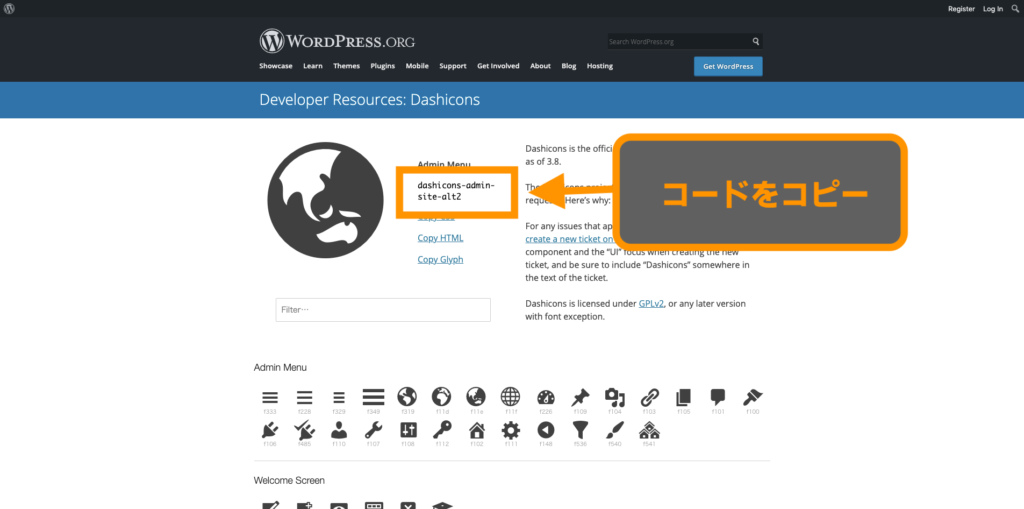Select the appearance paintbrush icon f100
The width and height of the screenshot is (1024, 509).
point(752,397)
